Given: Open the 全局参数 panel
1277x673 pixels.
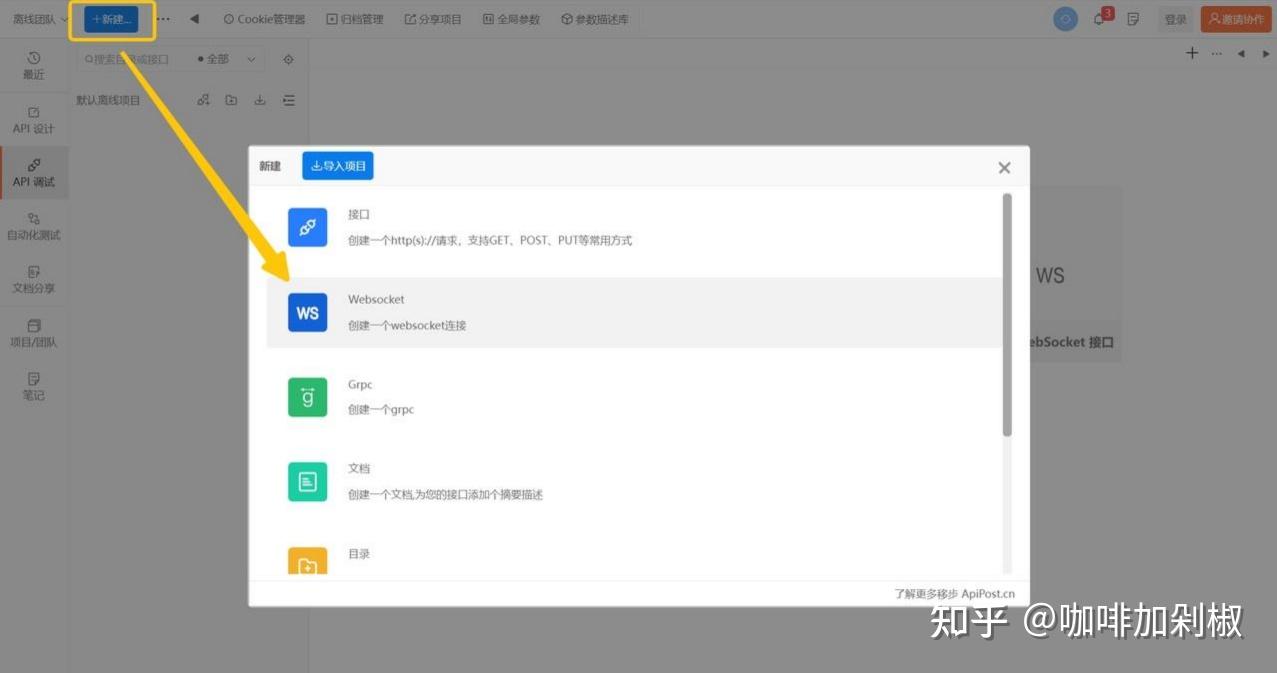Looking at the screenshot, I should (511, 18).
